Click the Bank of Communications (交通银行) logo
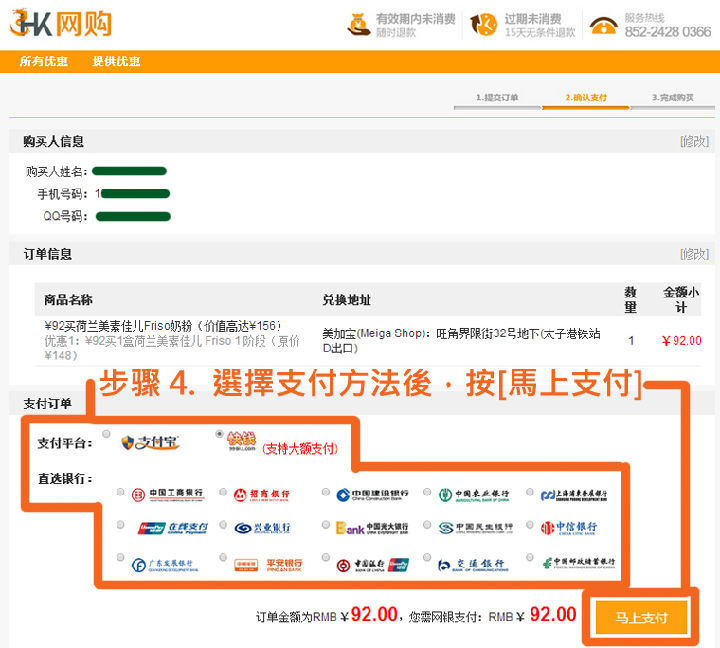 click(x=472, y=564)
